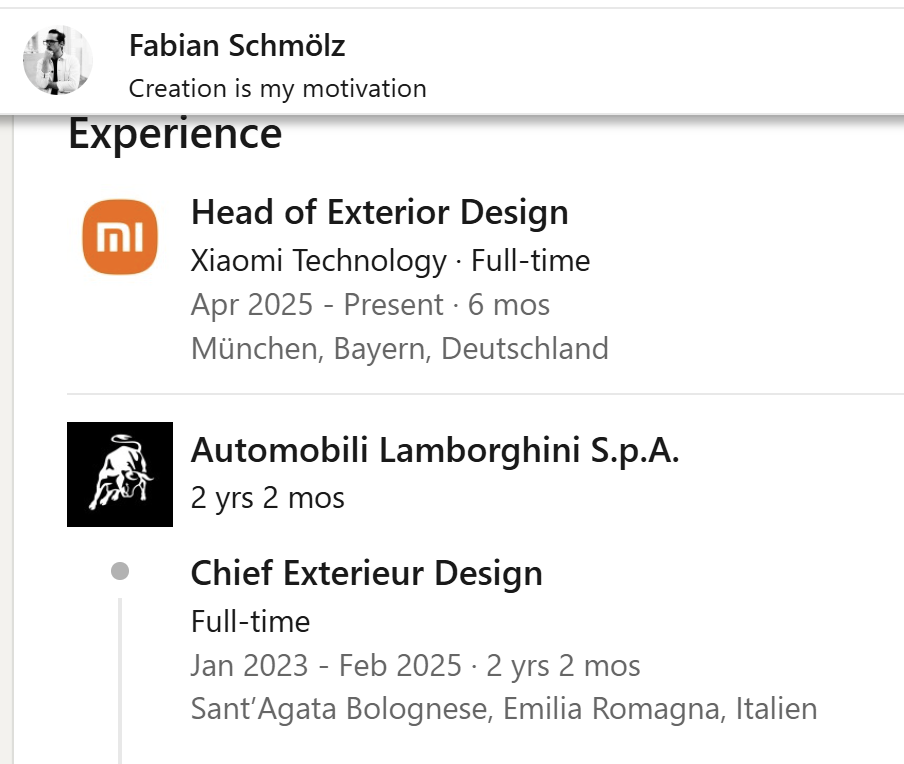The height and width of the screenshot is (764, 904).
Task: Click the Xiaomi Technology company logo
Action: tap(119, 236)
